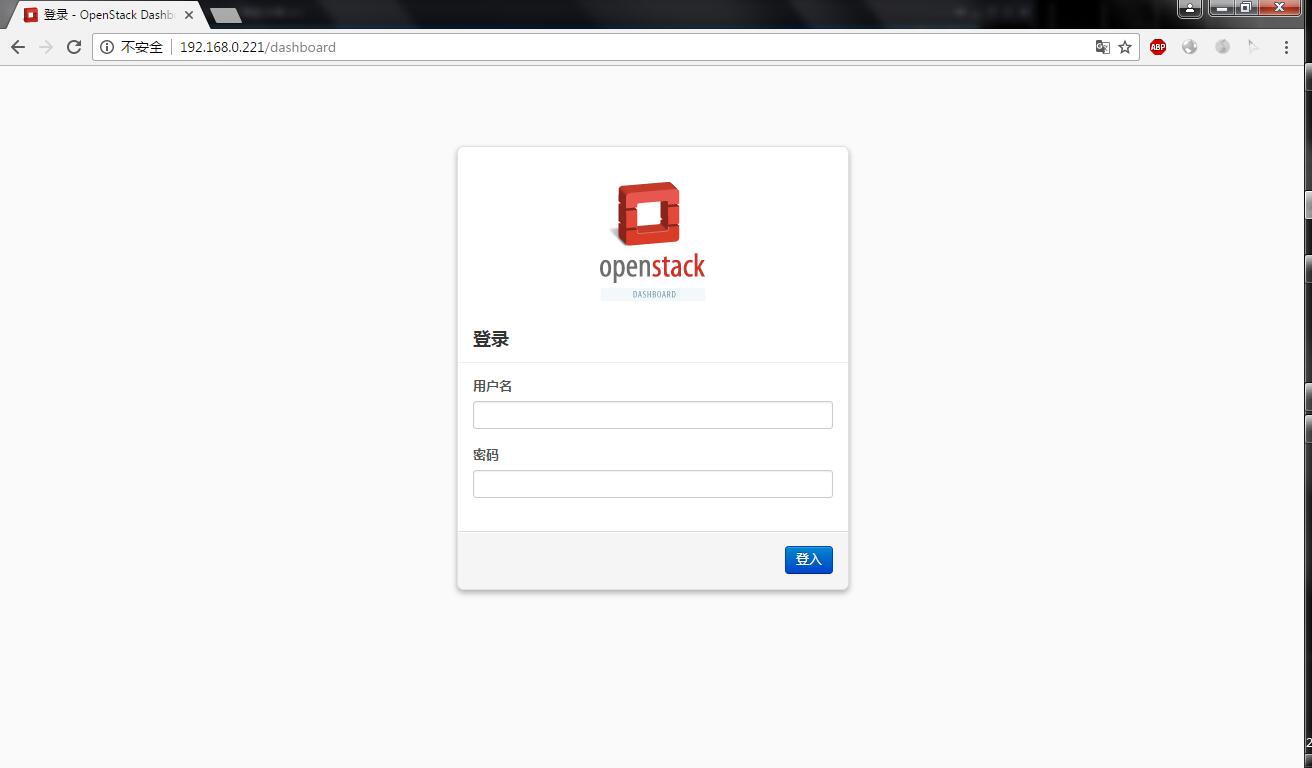Open the Chrome user profile button
This screenshot has height=768, width=1312.
tap(1190, 8)
